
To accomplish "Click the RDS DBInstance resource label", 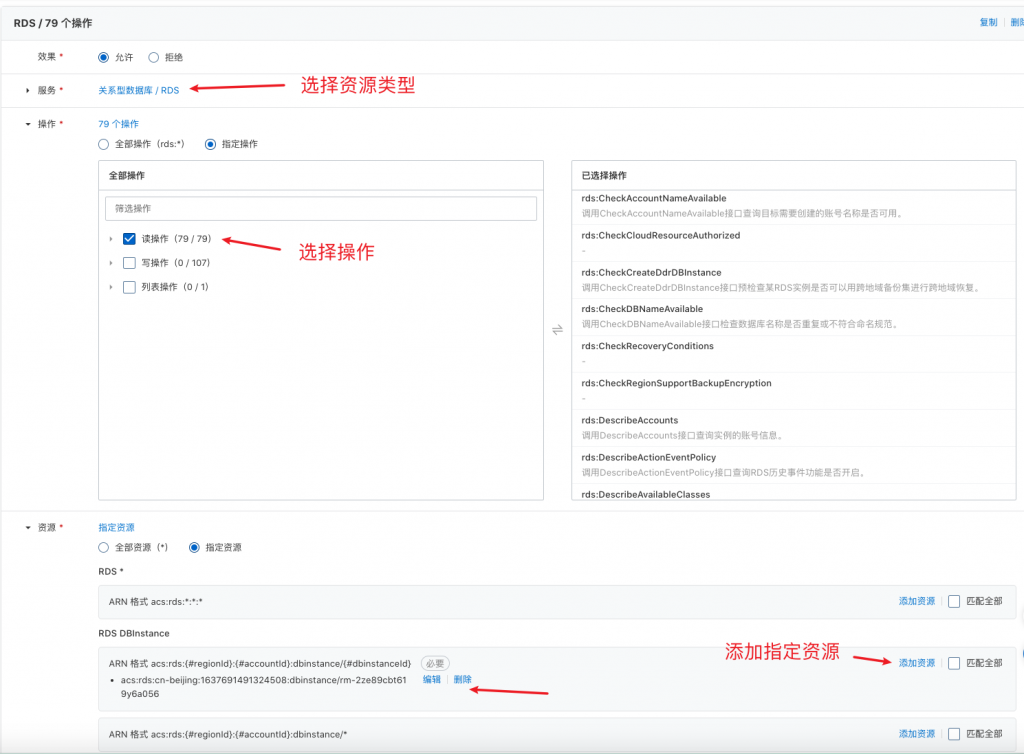I will tap(134, 634).
